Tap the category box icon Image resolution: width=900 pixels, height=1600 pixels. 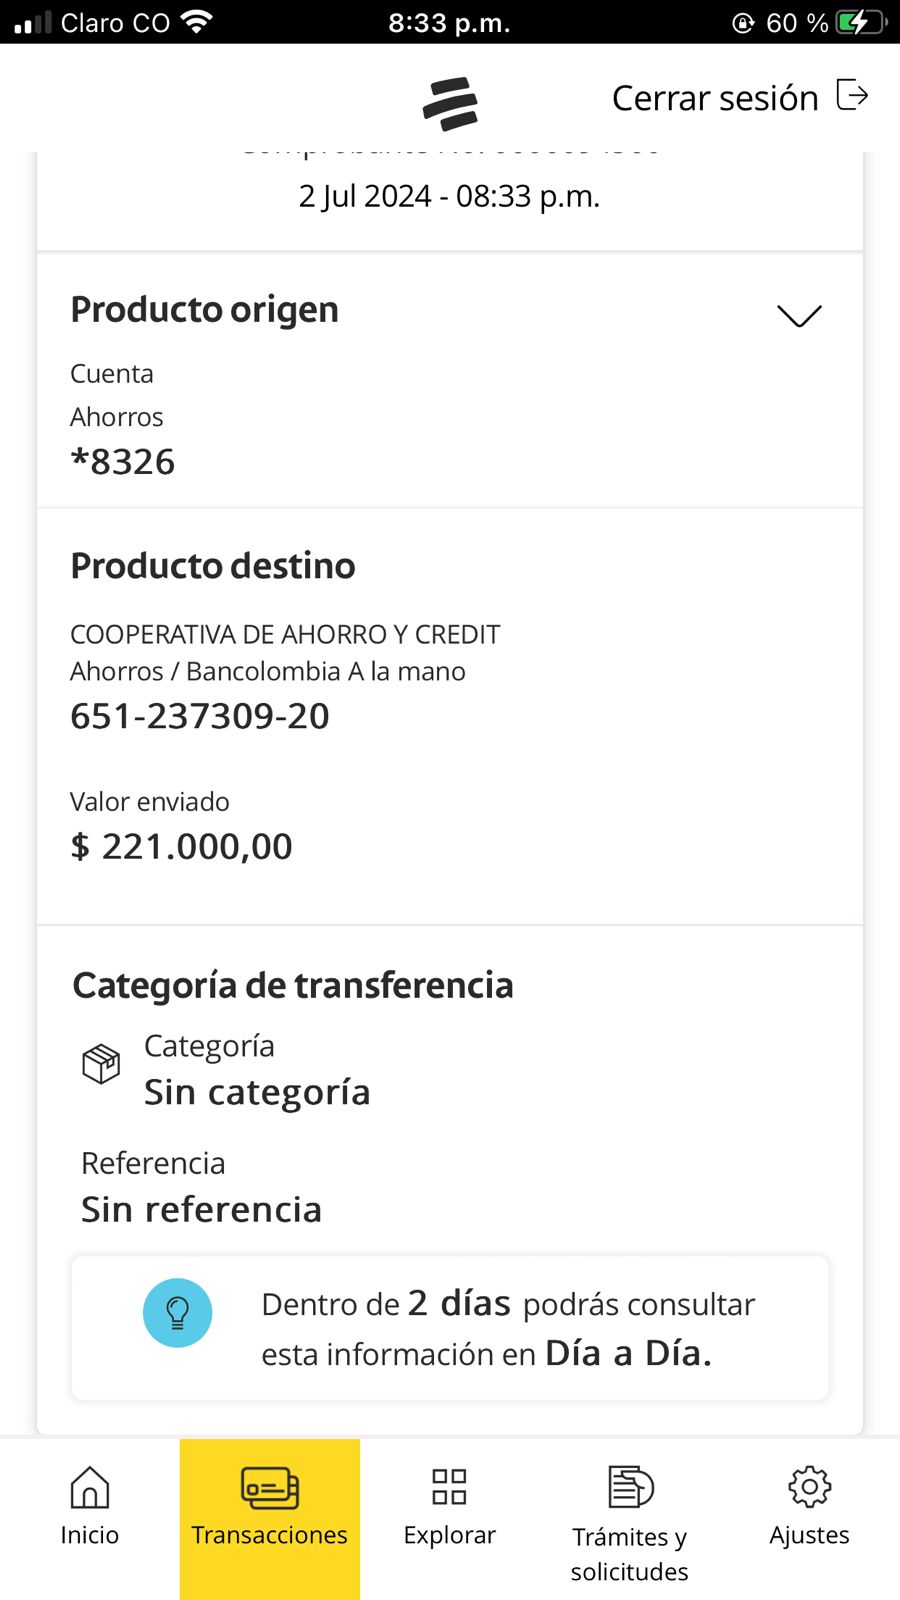point(101,1064)
